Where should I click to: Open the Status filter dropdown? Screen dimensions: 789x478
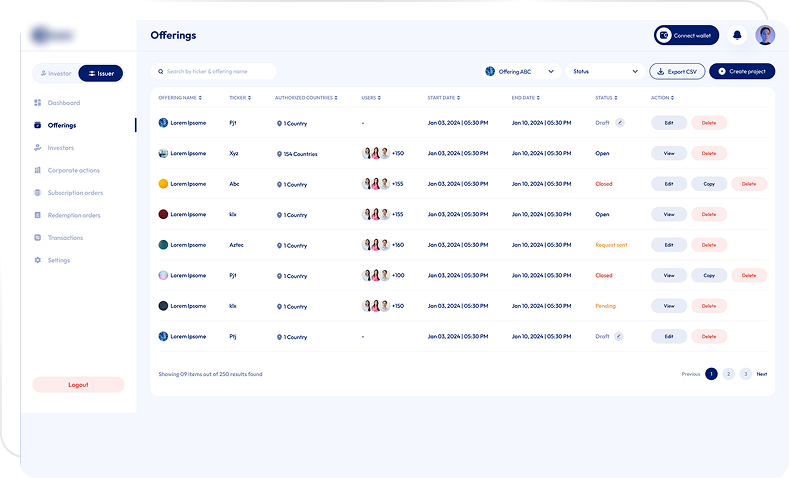[606, 72]
